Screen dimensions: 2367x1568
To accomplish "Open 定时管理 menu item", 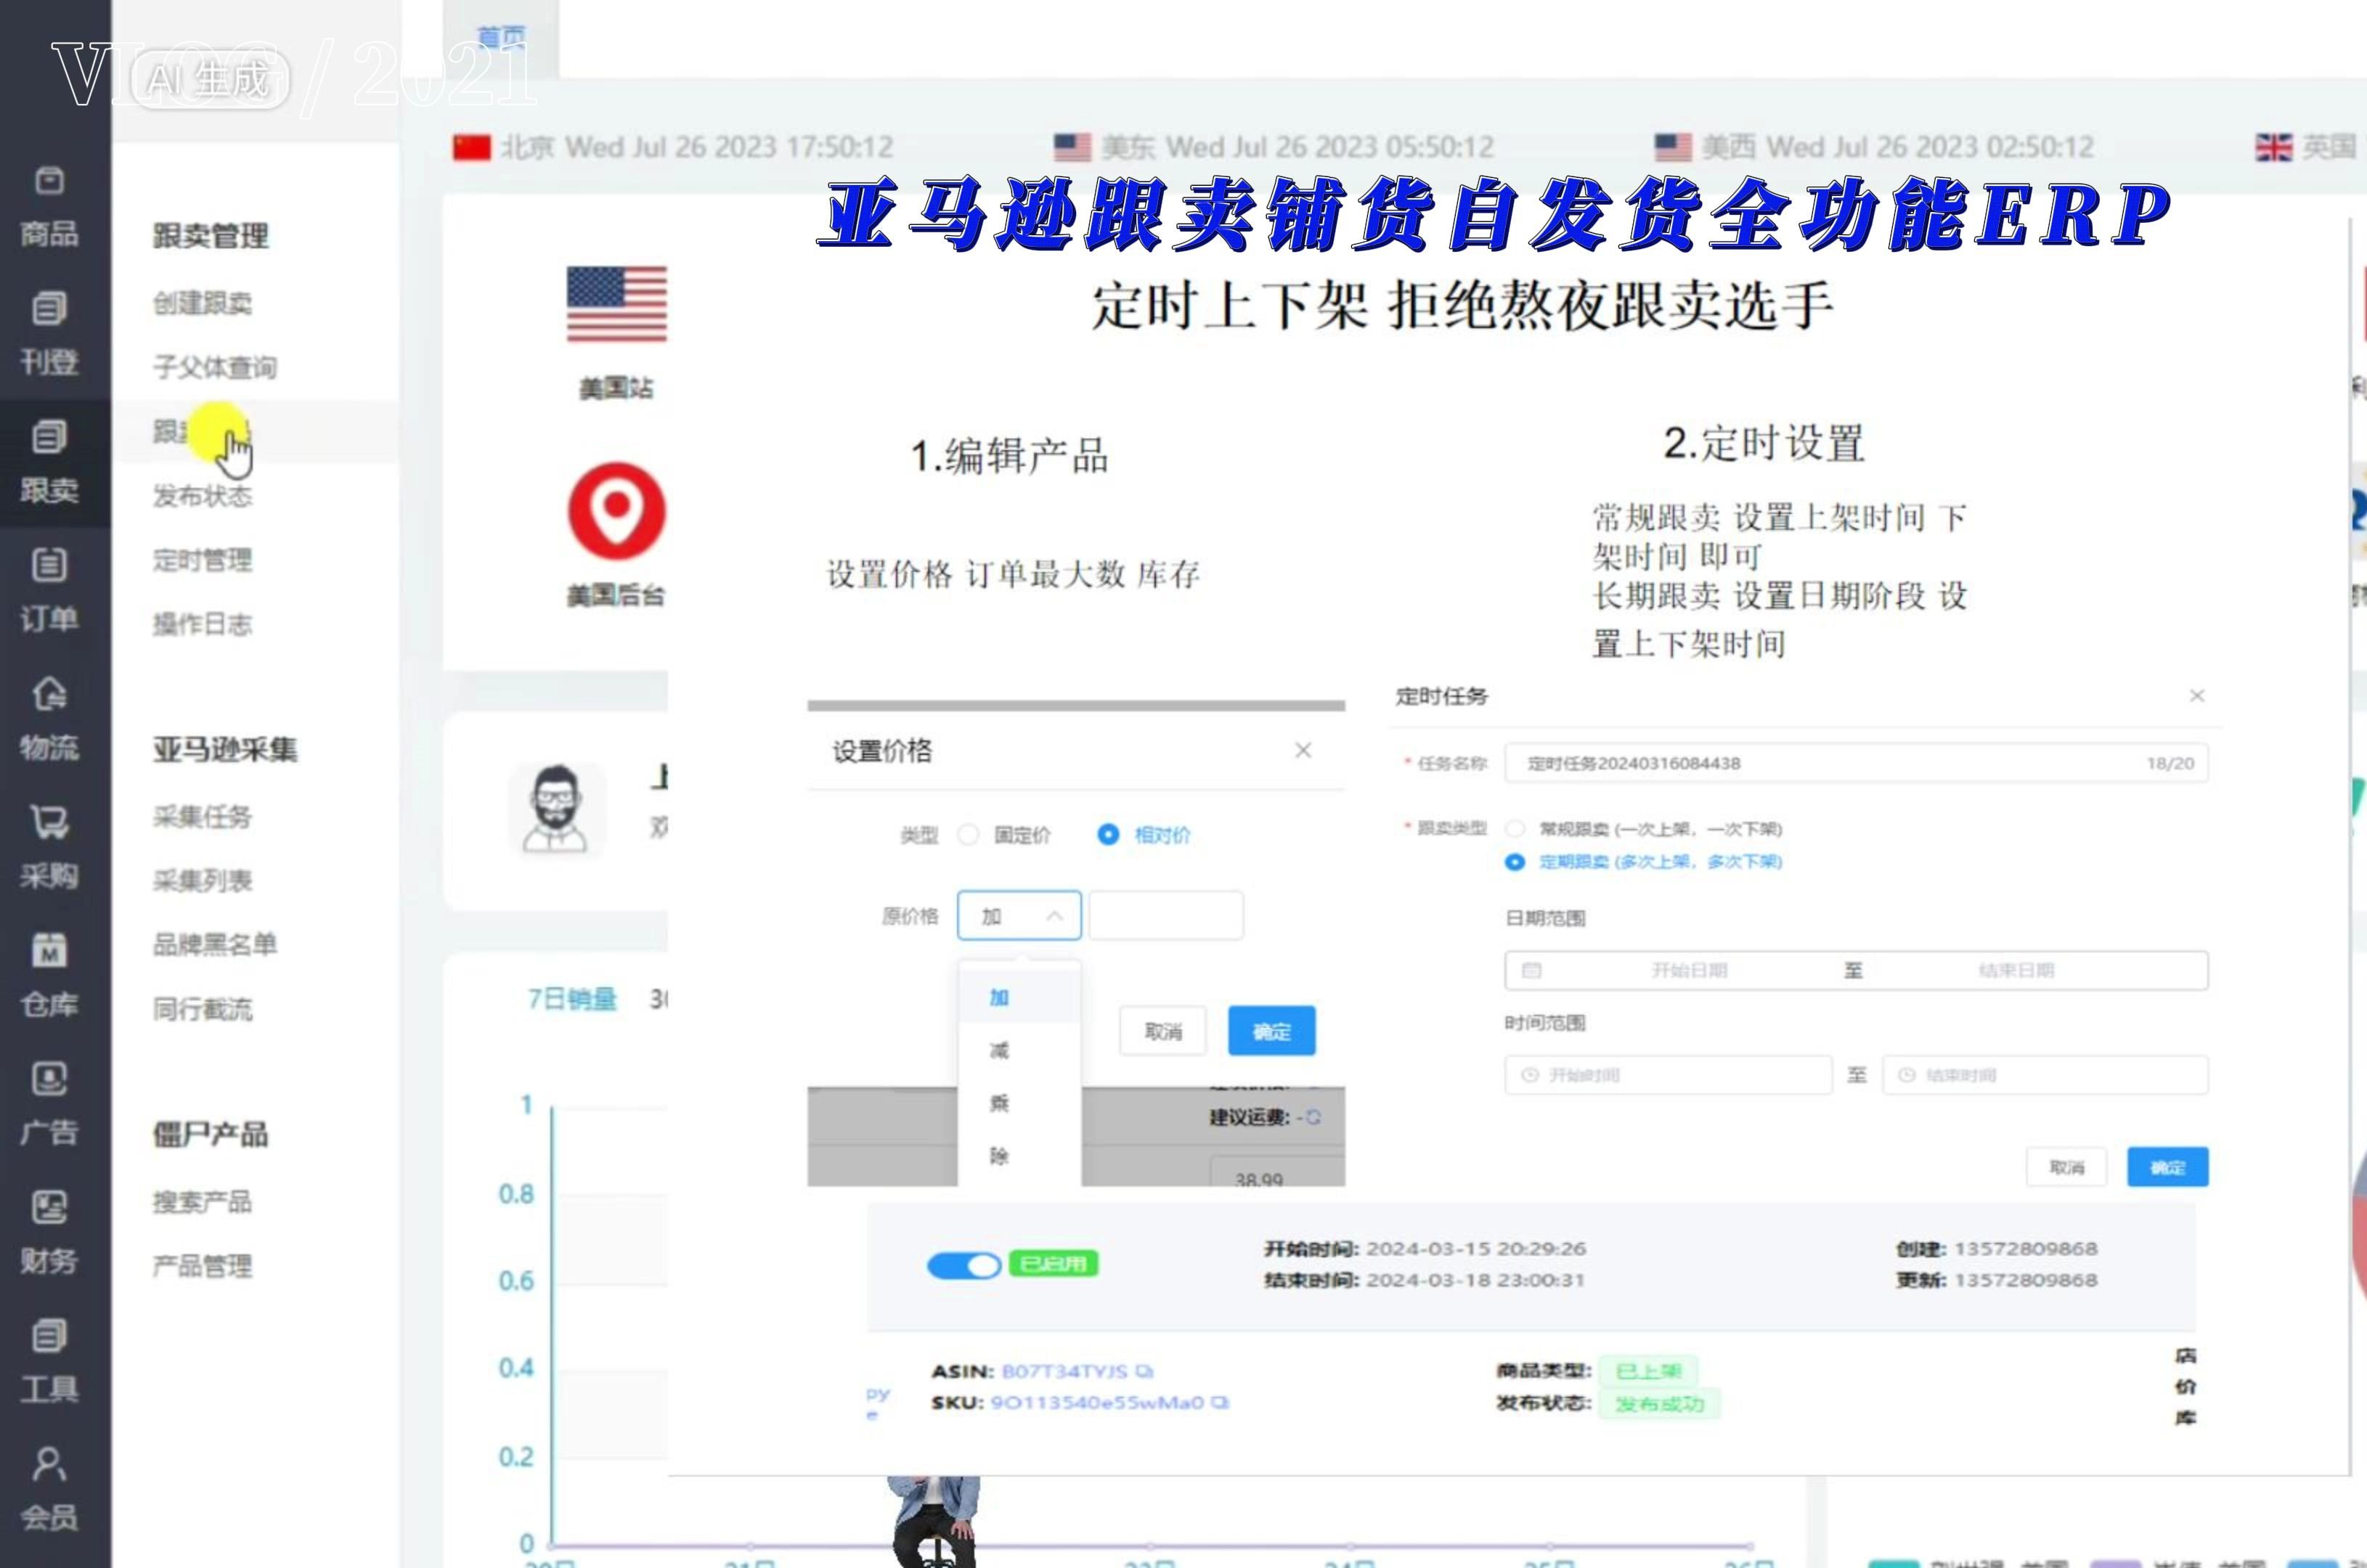I will [202, 560].
